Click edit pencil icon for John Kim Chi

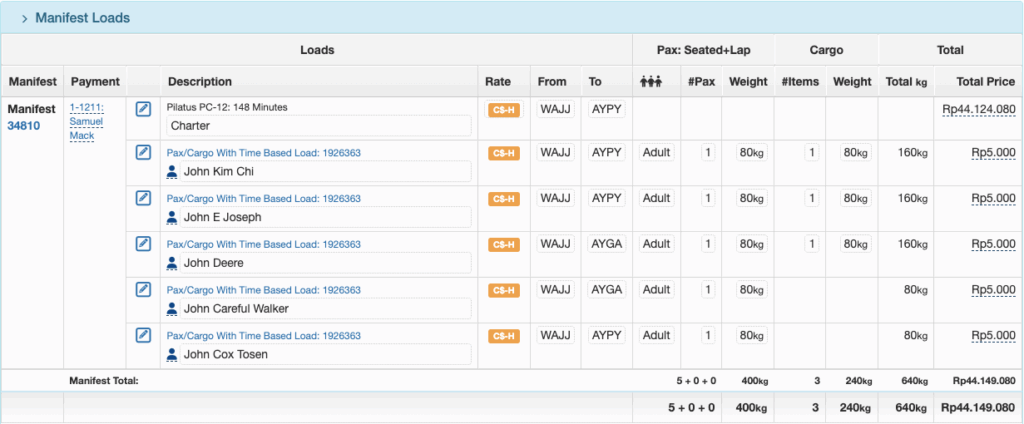pyautogui.click(x=143, y=152)
